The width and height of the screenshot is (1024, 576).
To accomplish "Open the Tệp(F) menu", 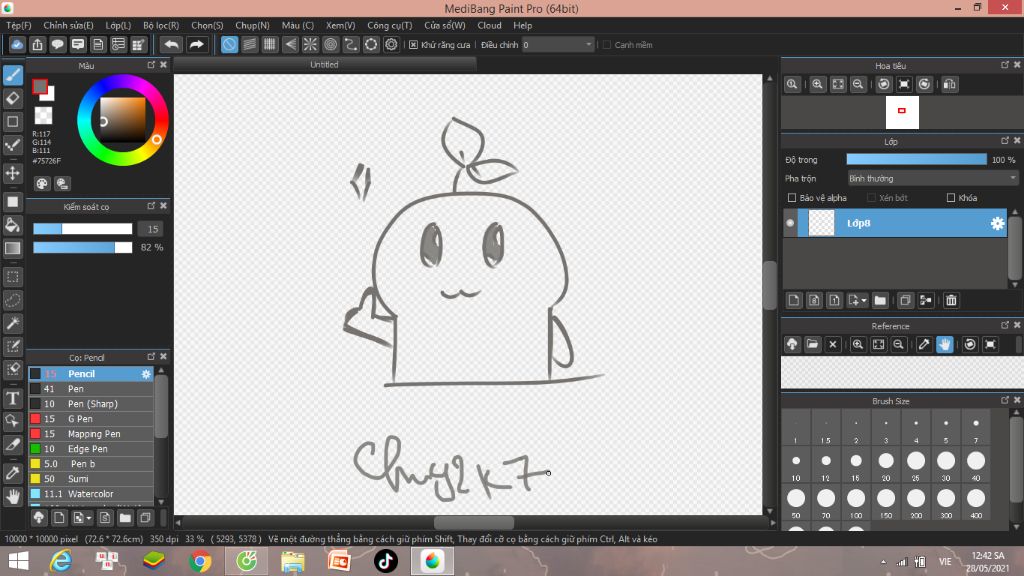I will (19, 25).
